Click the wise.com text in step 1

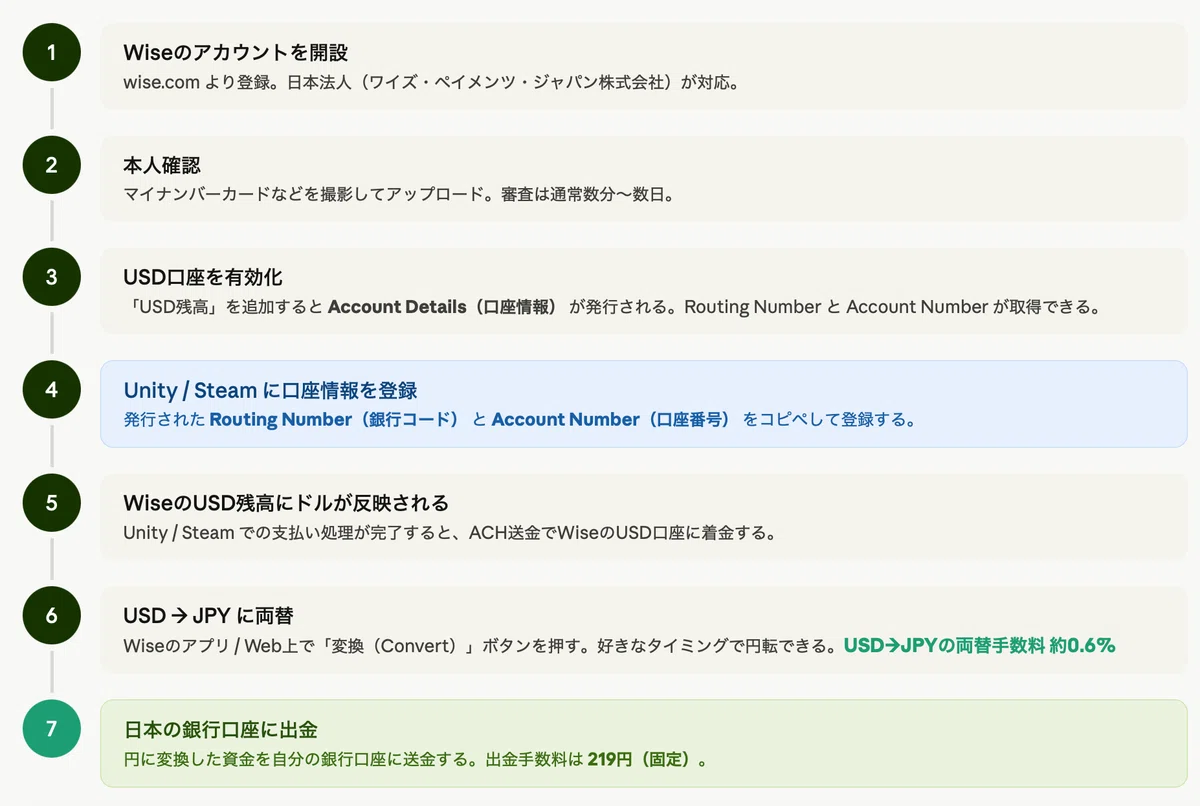[x=162, y=82]
